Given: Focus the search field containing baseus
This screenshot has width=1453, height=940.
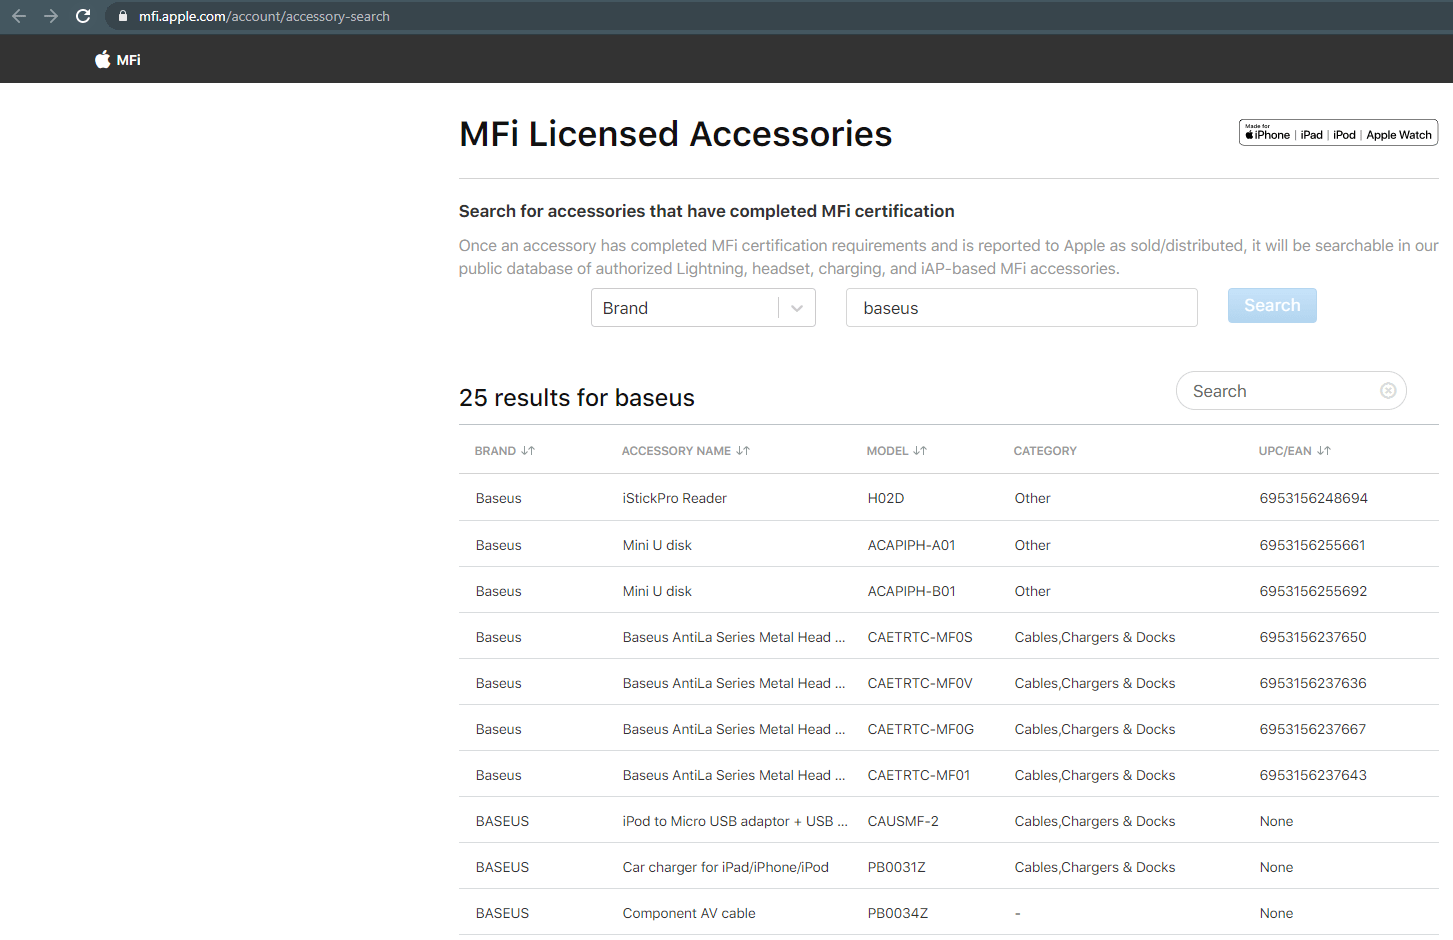Looking at the screenshot, I should pyautogui.click(x=1022, y=308).
